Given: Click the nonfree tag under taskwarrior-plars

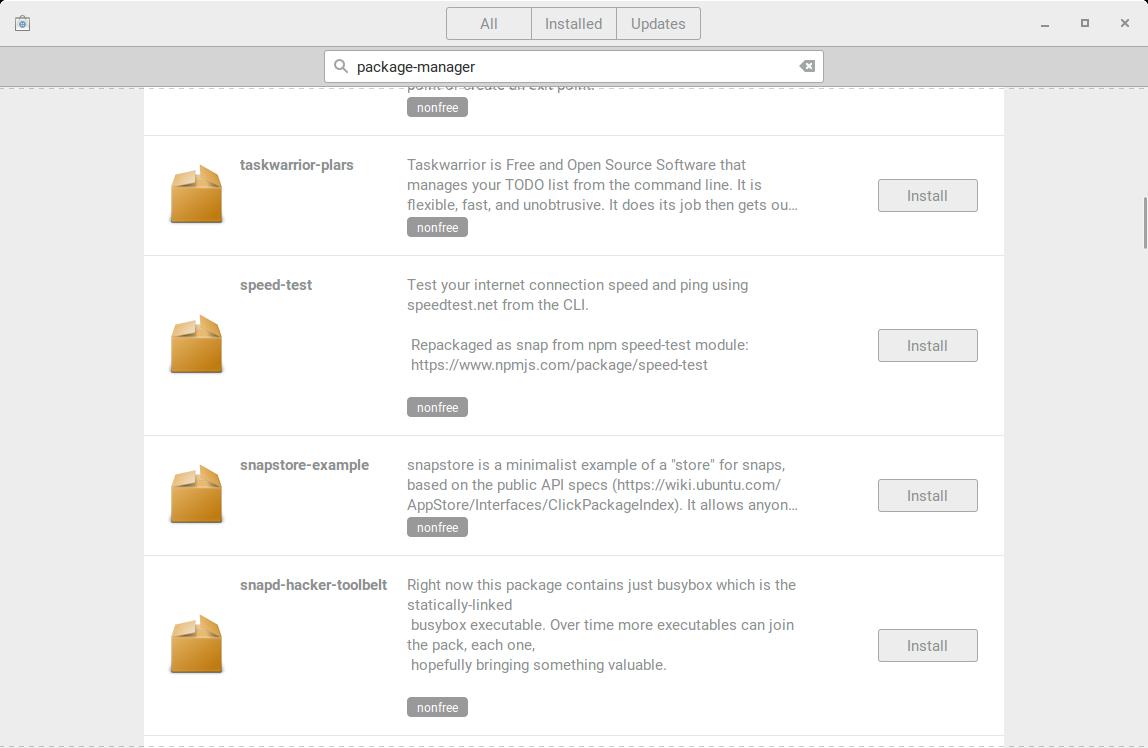Looking at the screenshot, I should pos(437,228).
